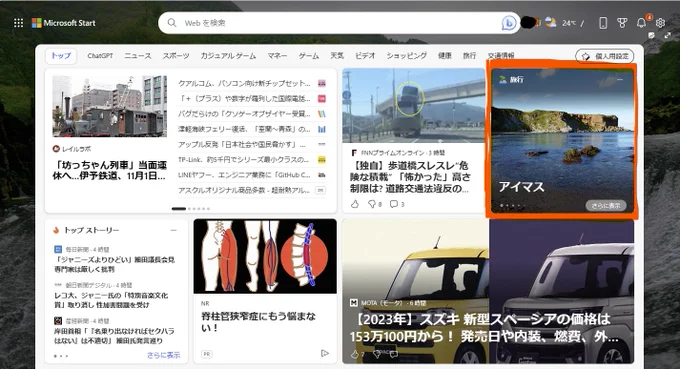The height and width of the screenshot is (369, 680).
Task: Open the ショッピング tab
Action: coord(407,56)
